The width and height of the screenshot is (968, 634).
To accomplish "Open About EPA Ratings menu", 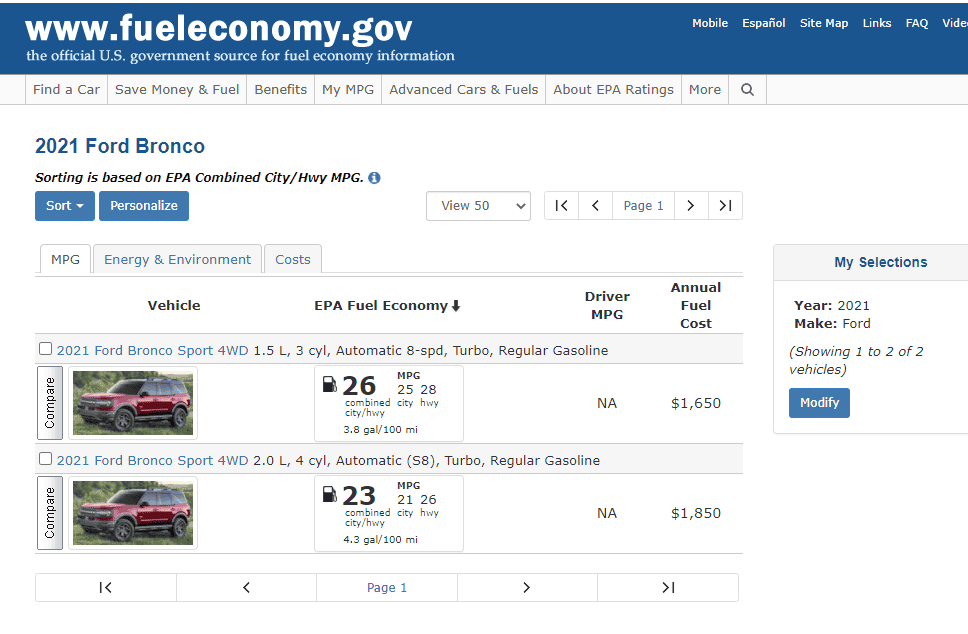I will [614, 90].
